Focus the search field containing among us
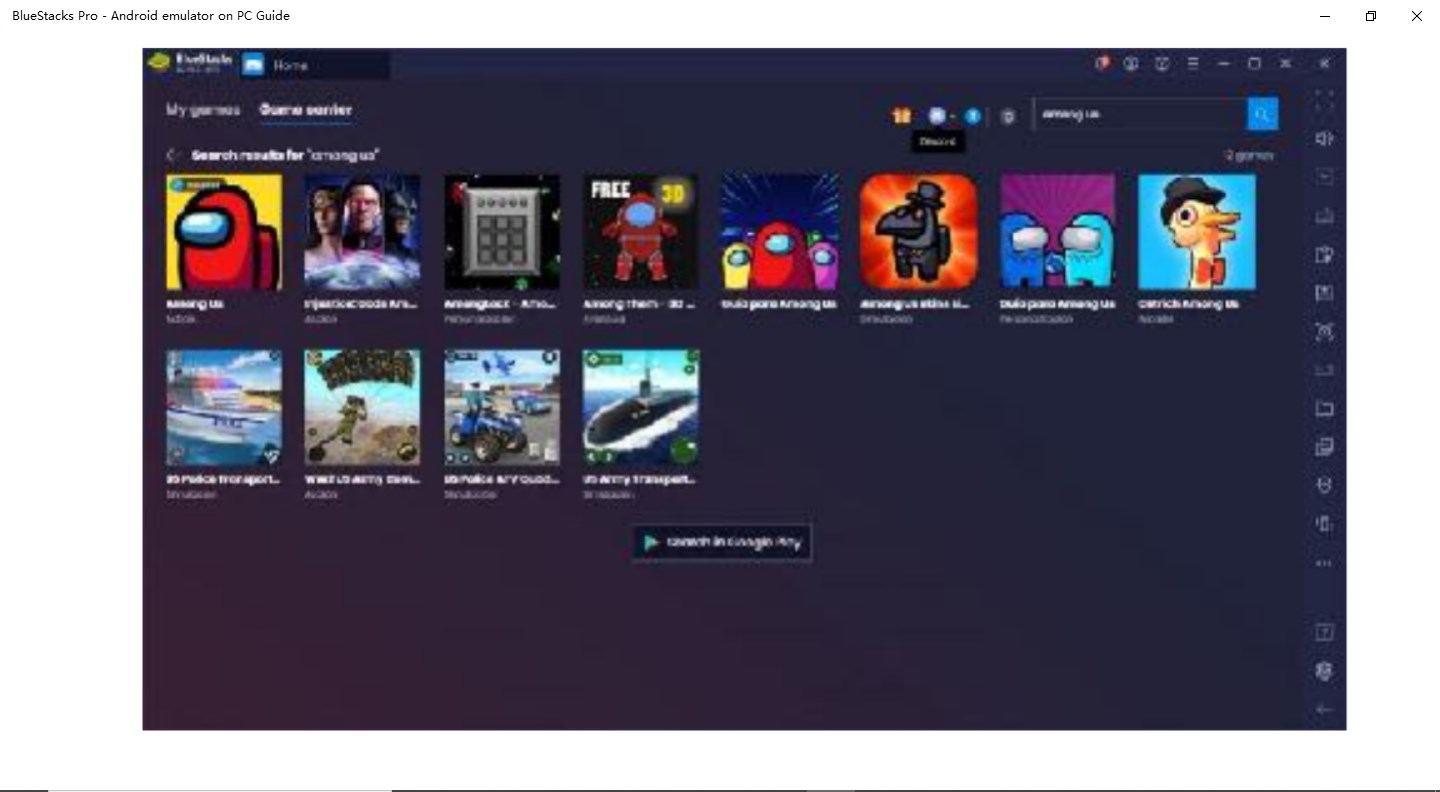Viewport: 1440px width, 792px height. (1140, 114)
